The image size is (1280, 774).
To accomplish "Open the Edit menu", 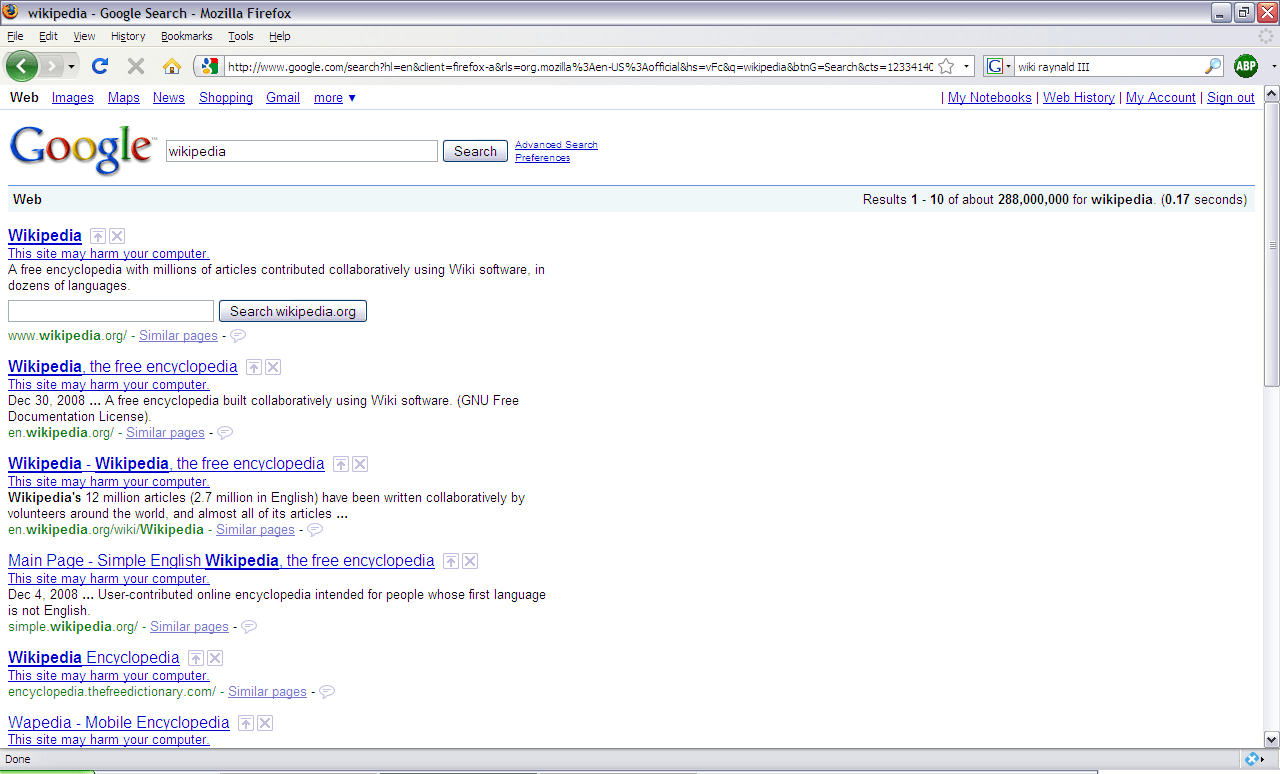I will pos(48,36).
